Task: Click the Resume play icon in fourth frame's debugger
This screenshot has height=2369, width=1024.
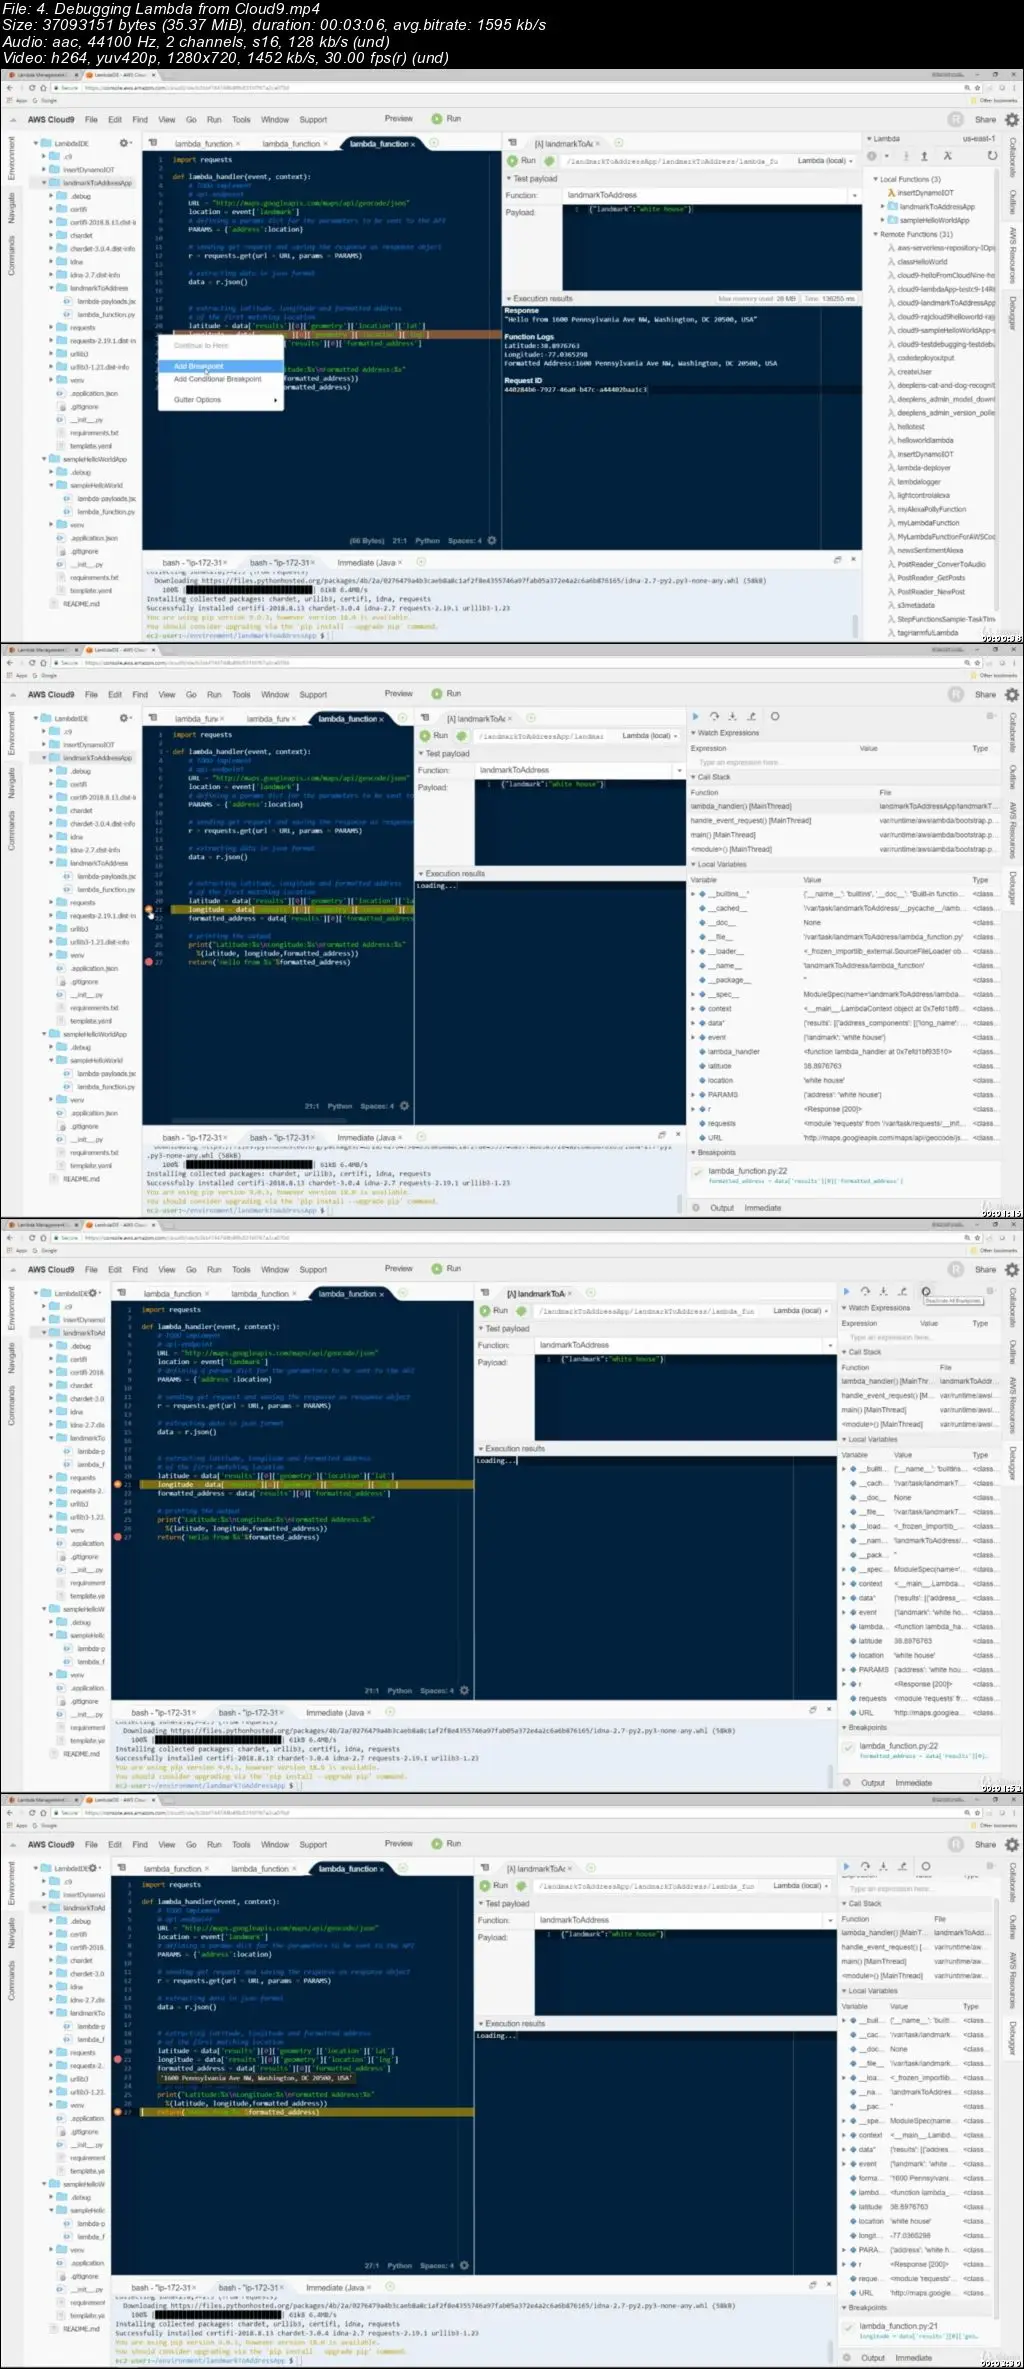Action: point(846,1866)
